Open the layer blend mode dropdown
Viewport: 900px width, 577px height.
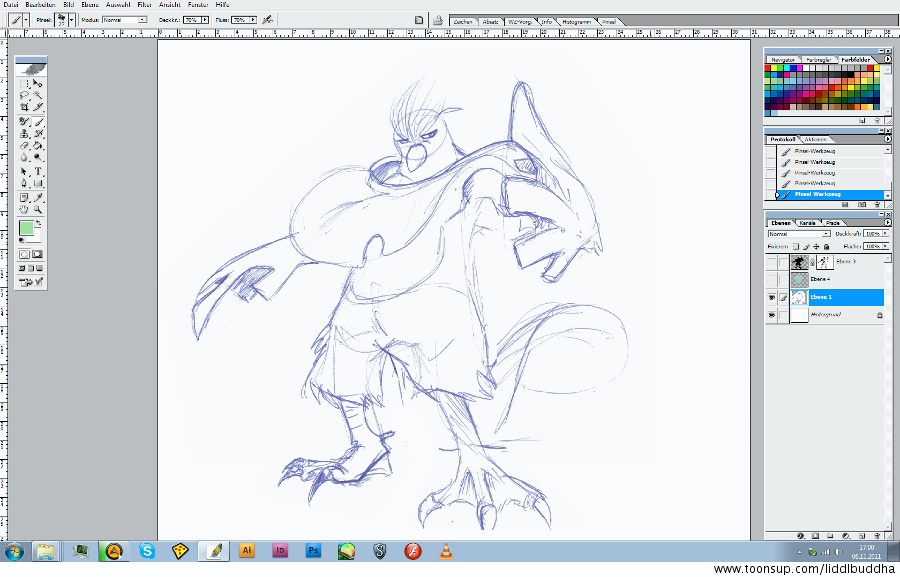(826, 234)
